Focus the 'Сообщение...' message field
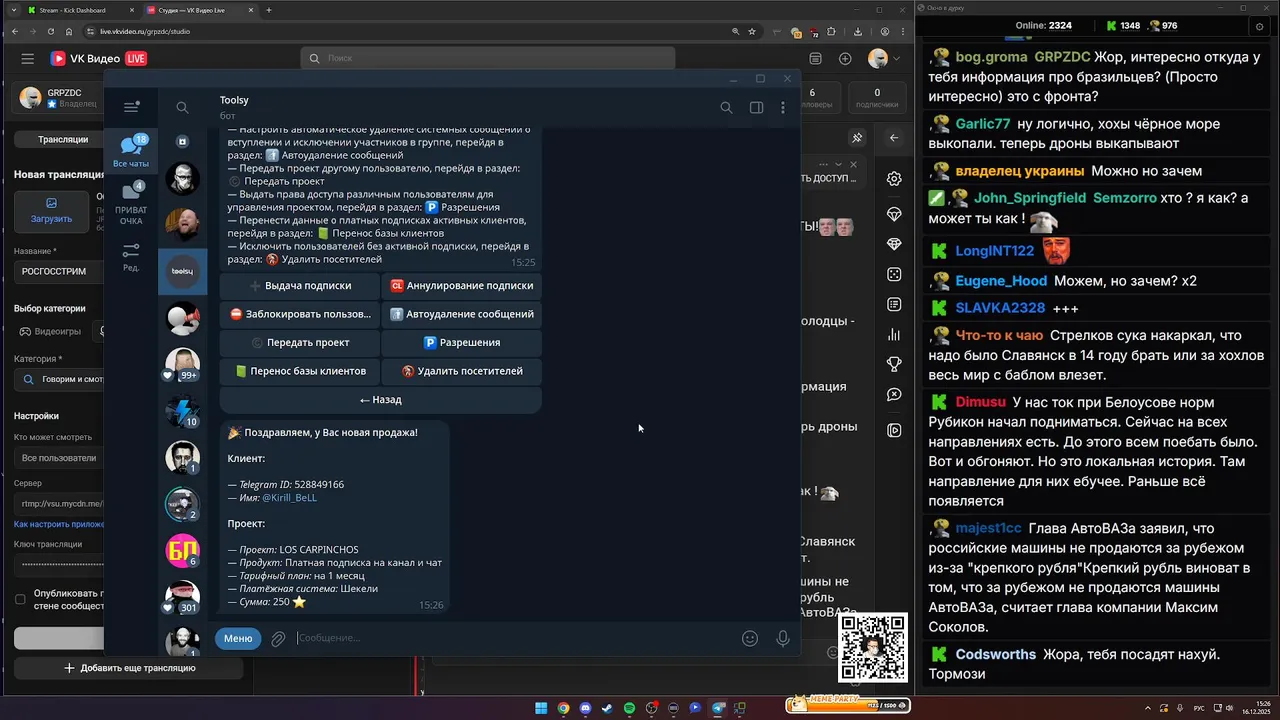This screenshot has height=720, width=1280. click(x=515, y=638)
